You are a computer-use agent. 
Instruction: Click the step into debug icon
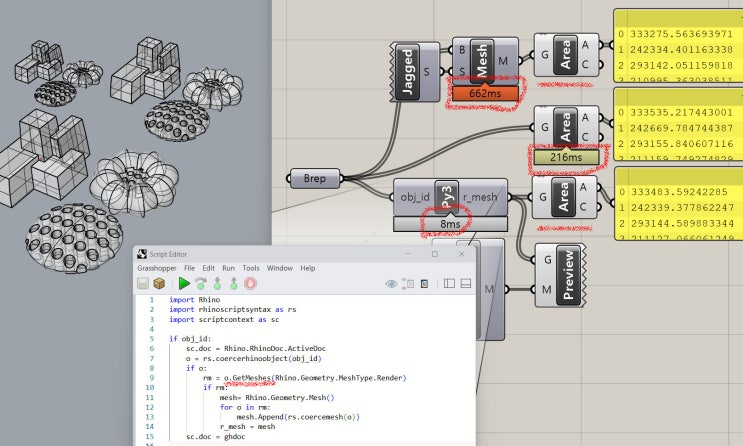pos(217,283)
